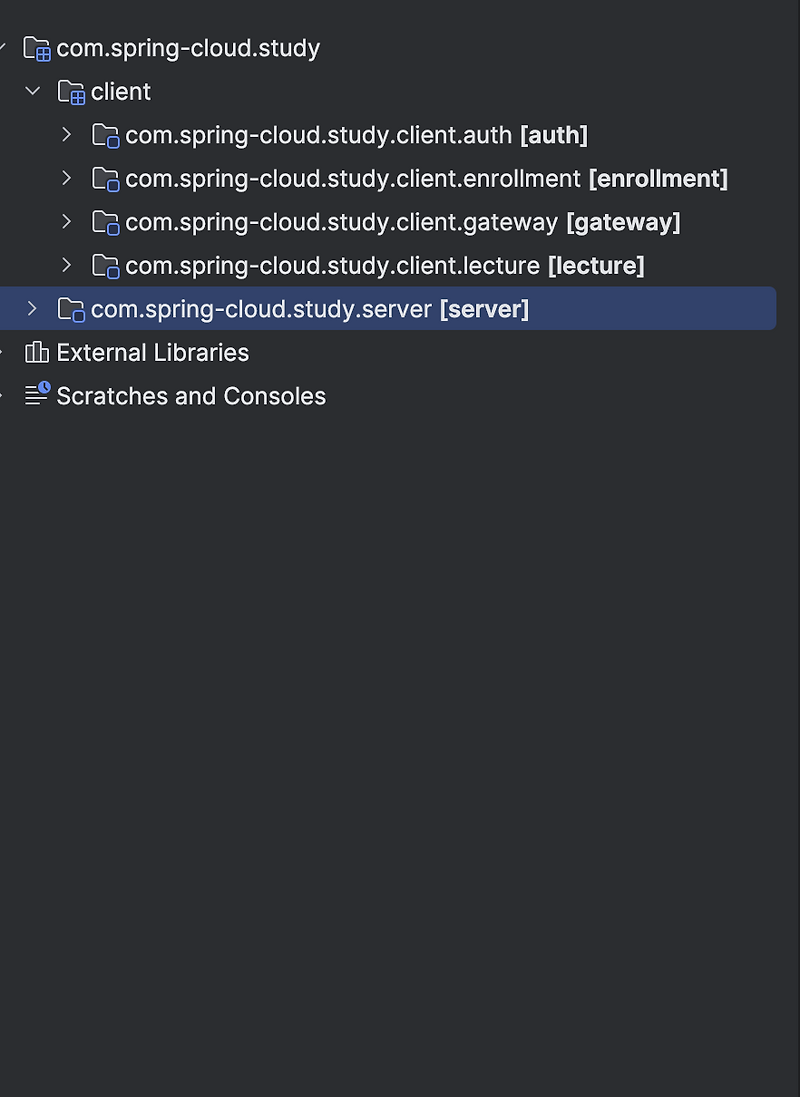Select the com.spring-cloud.study.client.enrollment [enrollment] label

click(426, 179)
